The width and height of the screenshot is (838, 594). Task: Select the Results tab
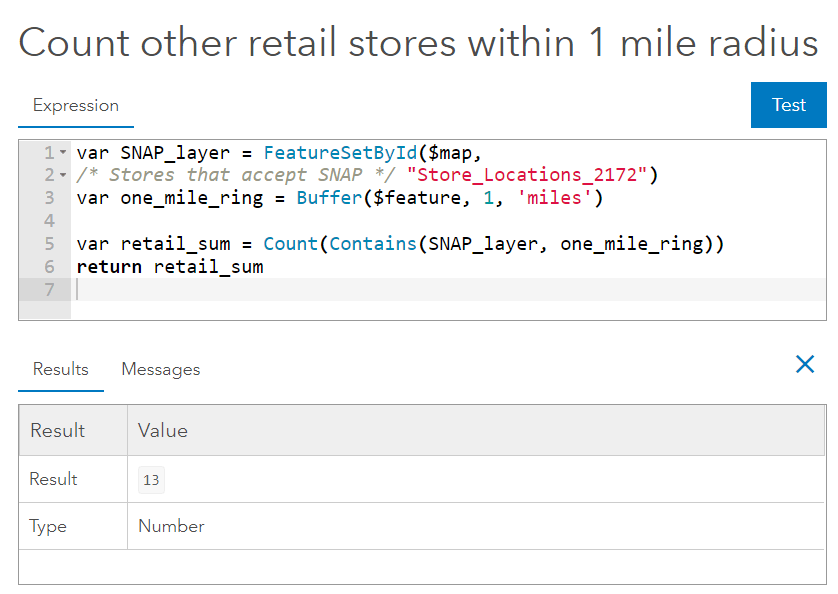pos(60,369)
